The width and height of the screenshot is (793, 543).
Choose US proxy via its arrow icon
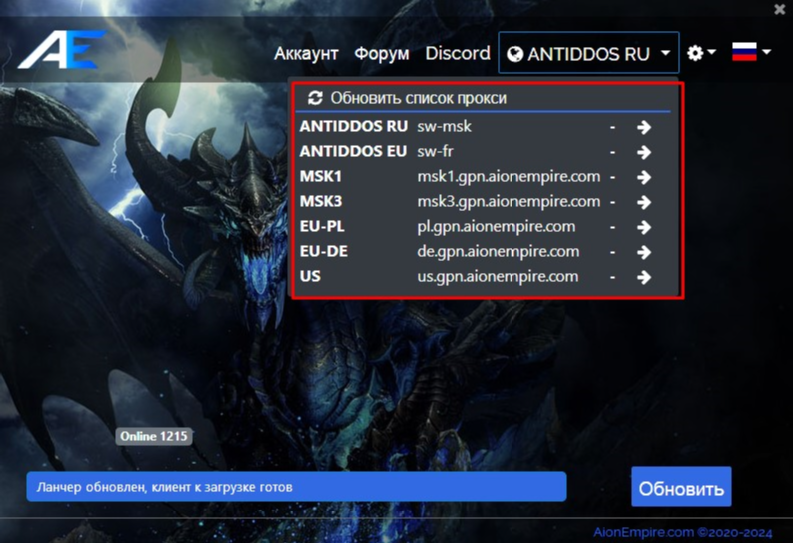pyautogui.click(x=644, y=277)
